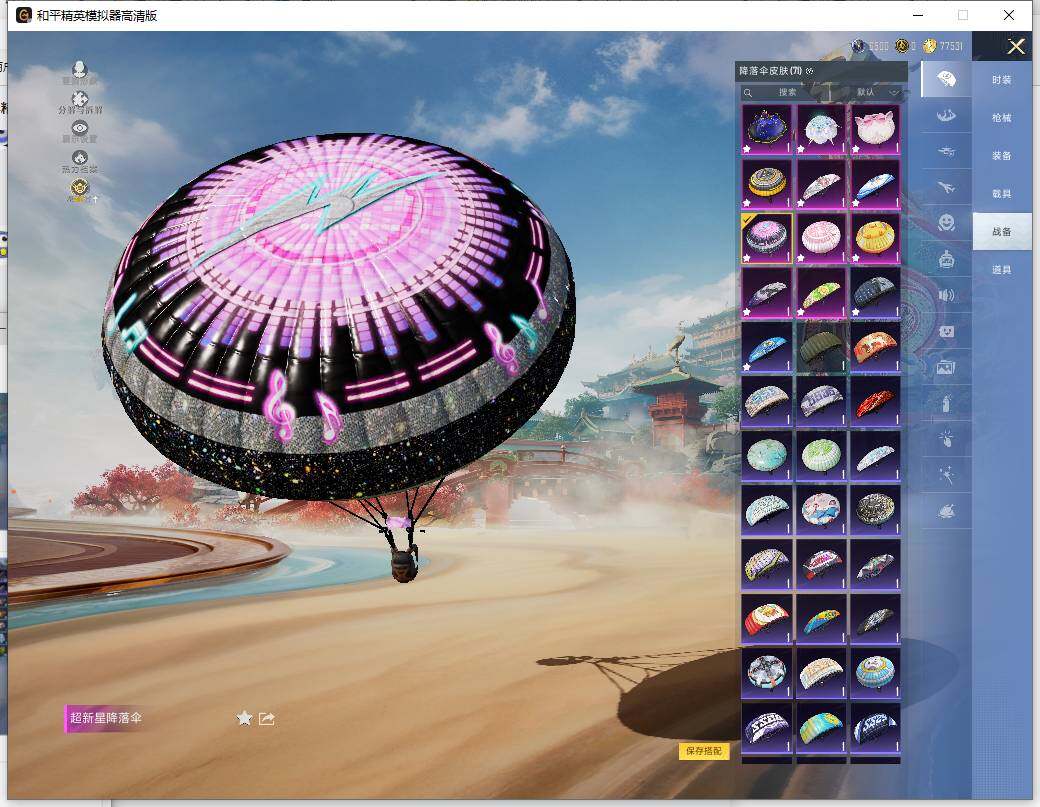1040x807 pixels.
Task: Click the 保存搭配 button
Action: pos(704,751)
